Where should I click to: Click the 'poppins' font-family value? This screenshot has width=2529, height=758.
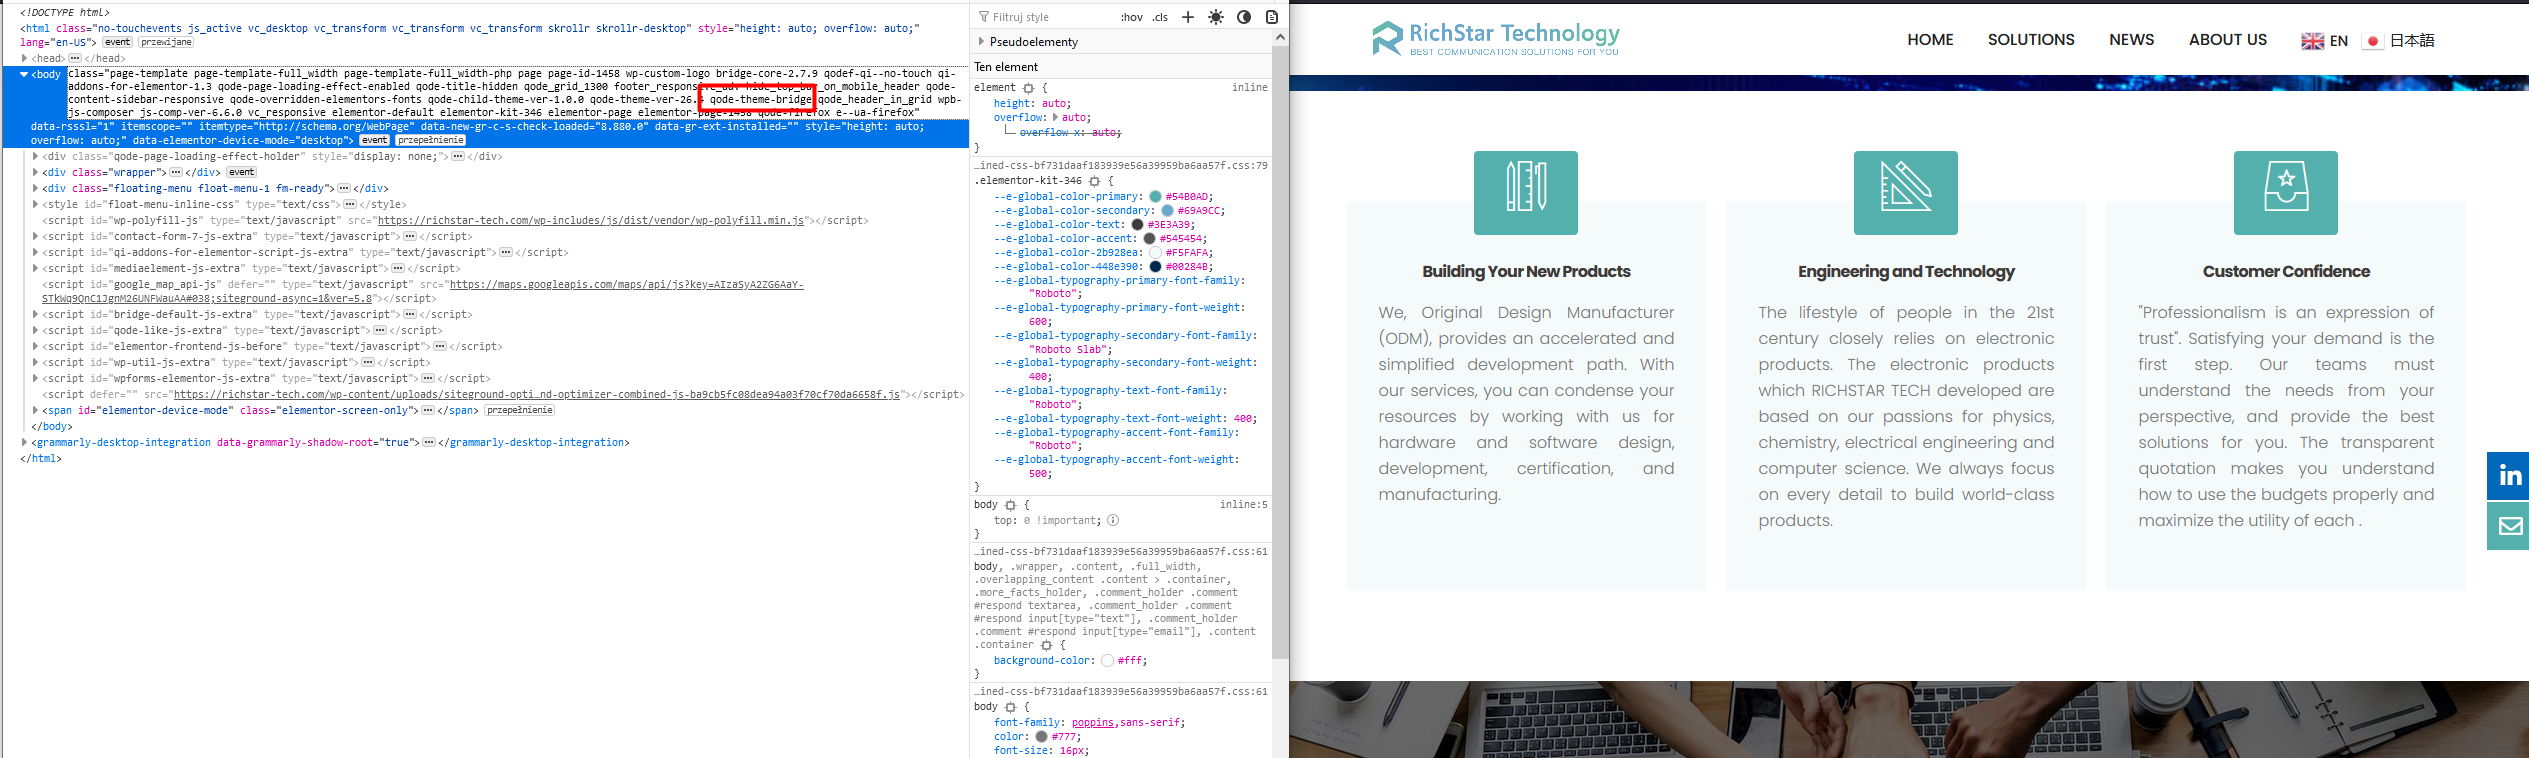coord(1093,723)
